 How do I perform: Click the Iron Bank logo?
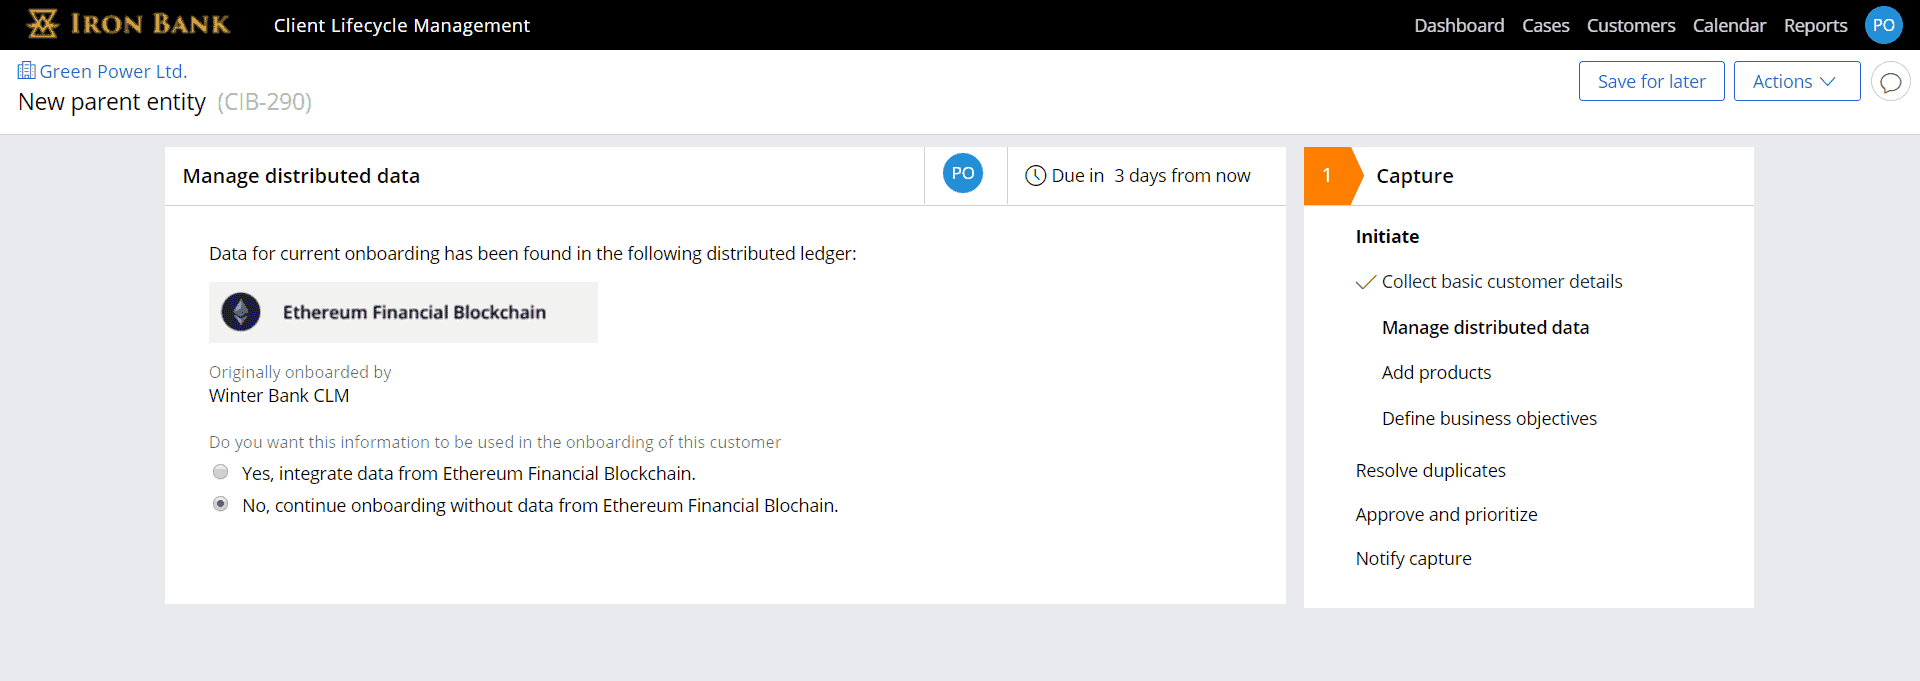[x=128, y=24]
